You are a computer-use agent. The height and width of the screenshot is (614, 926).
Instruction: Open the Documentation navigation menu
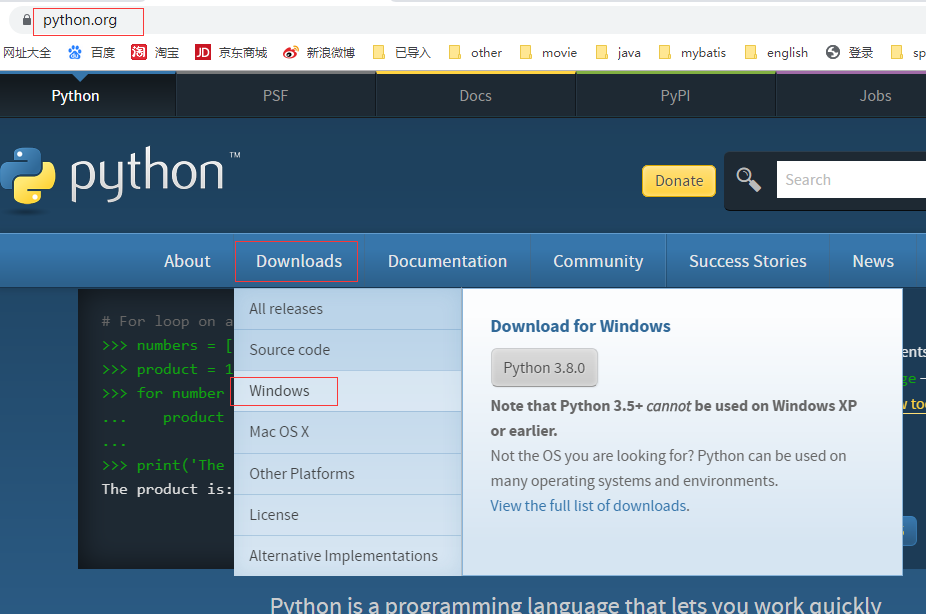[447, 261]
